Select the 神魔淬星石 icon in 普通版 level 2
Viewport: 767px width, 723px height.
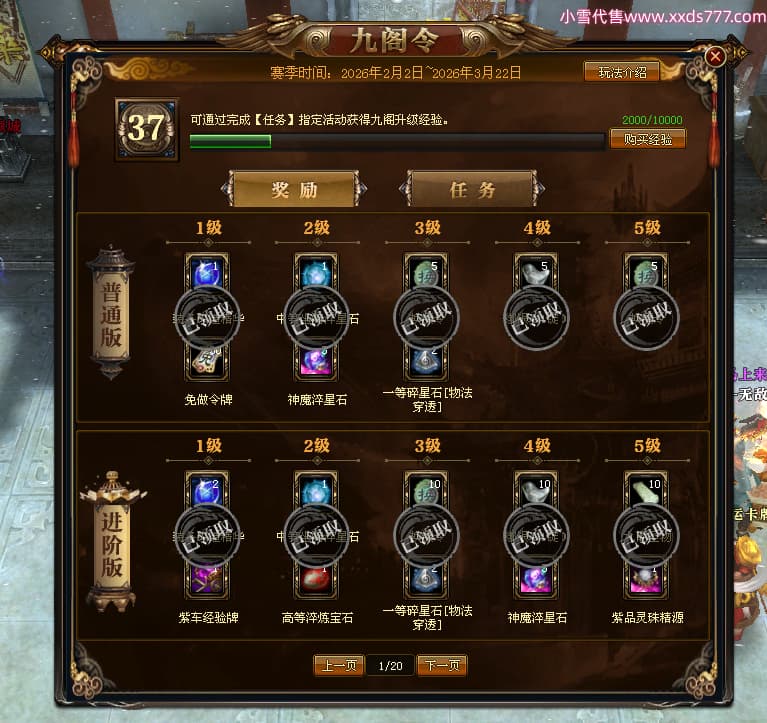tap(316, 362)
